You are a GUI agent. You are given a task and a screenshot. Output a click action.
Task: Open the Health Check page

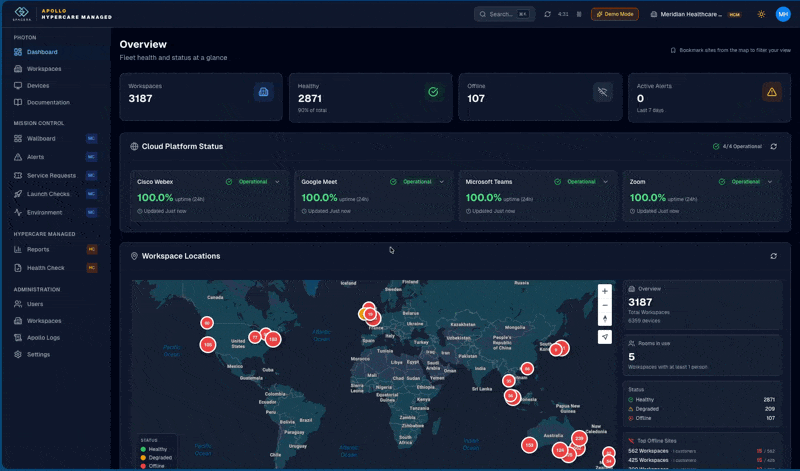46,268
